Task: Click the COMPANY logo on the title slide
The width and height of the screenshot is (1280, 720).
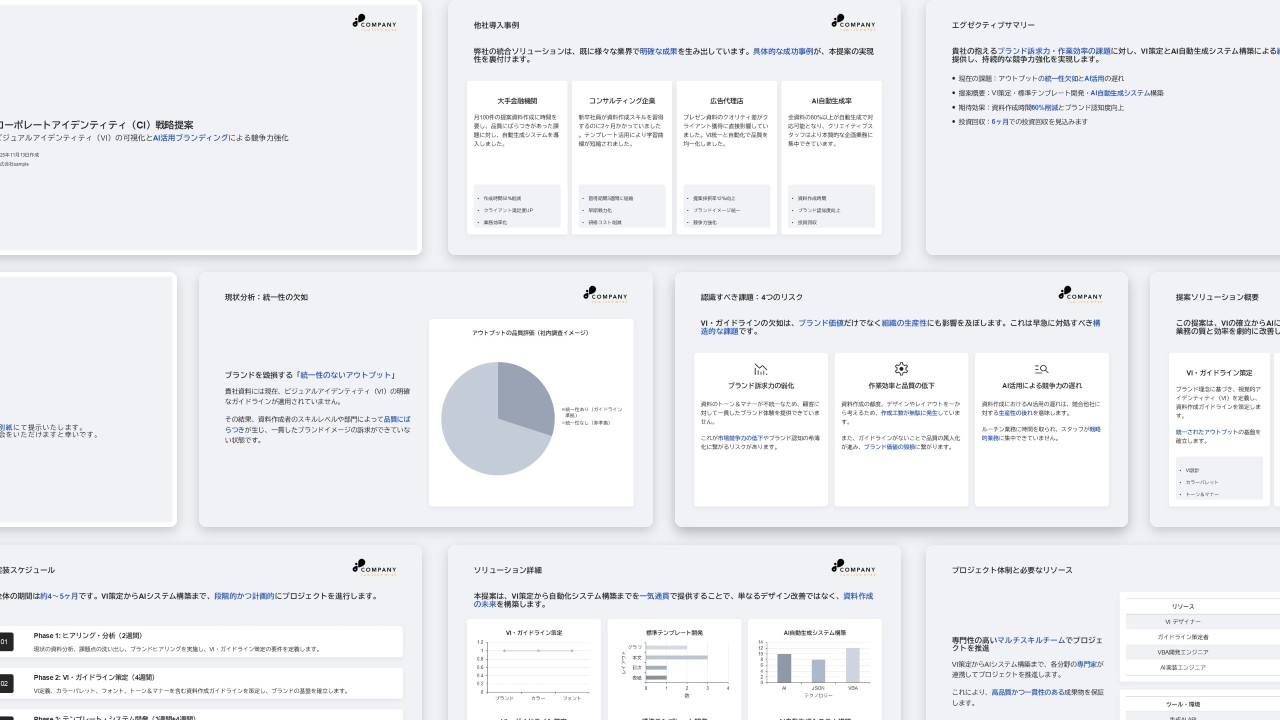Action: tap(374, 22)
